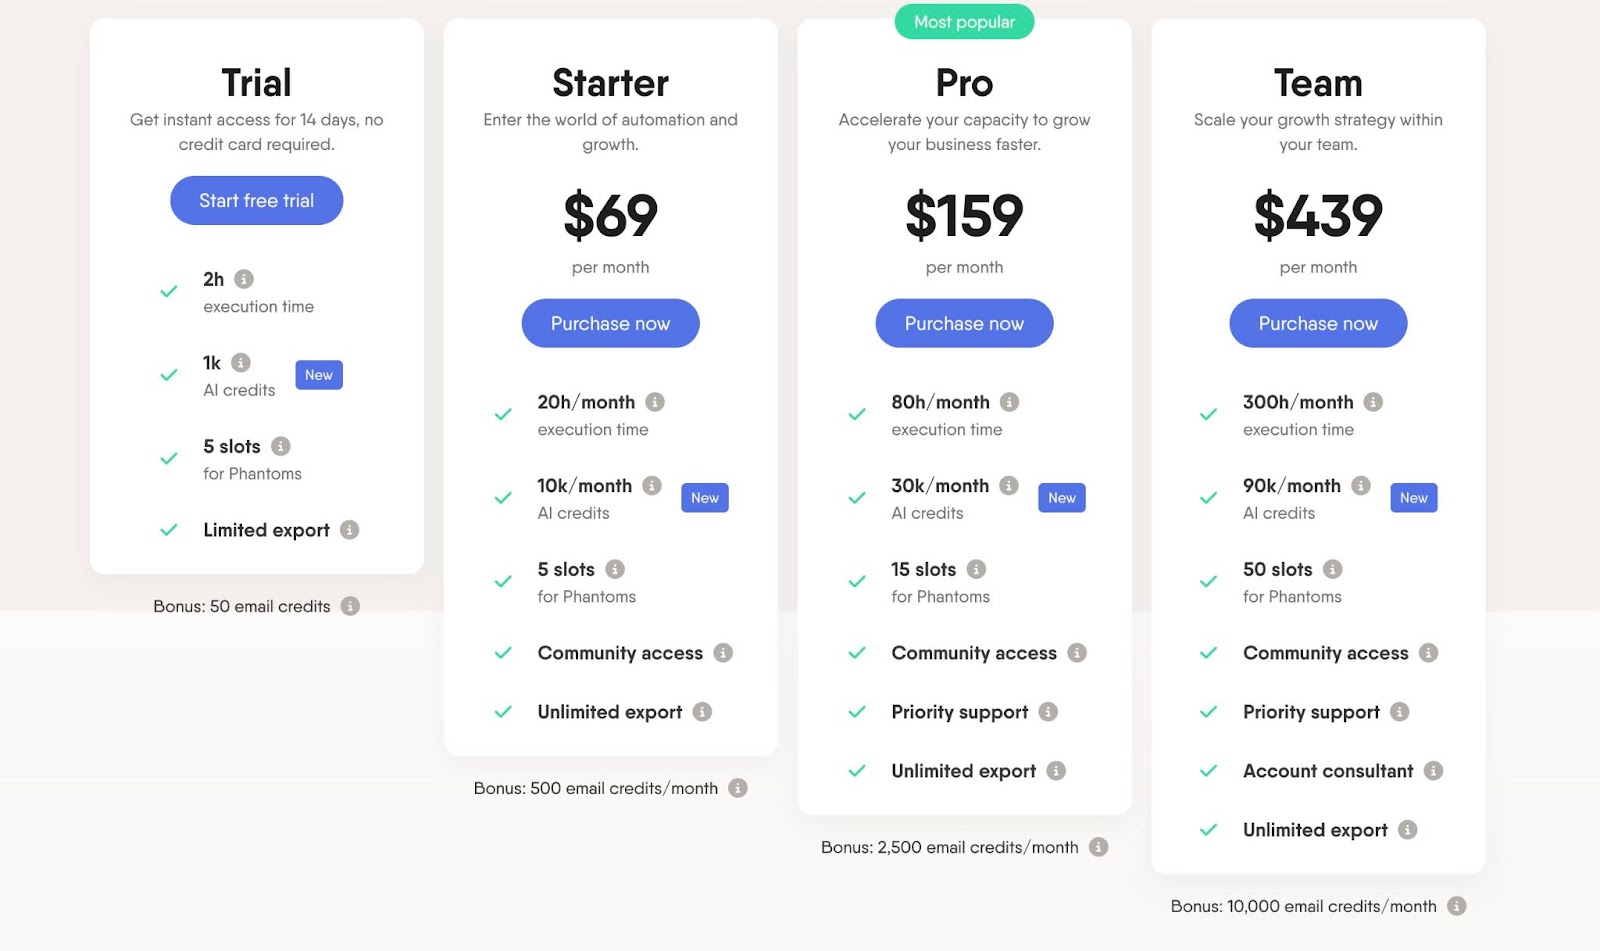
Task: Click info icon beside Community access in Starter
Action: pyautogui.click(x=723, y=653)
